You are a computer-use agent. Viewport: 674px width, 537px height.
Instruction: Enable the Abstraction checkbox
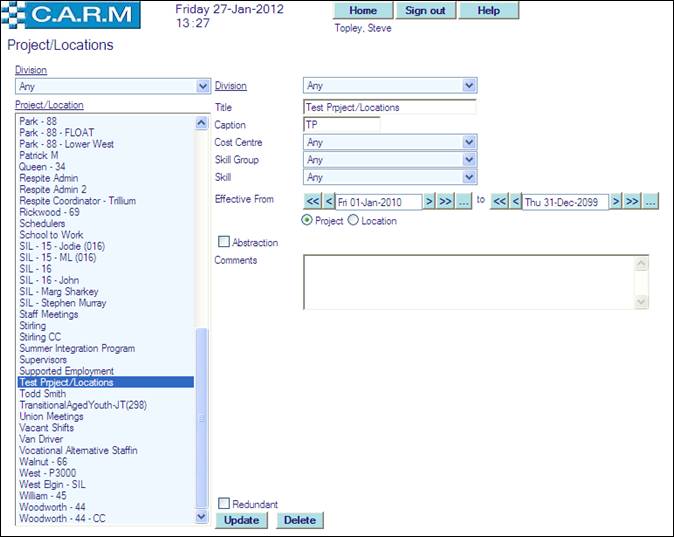coord(224,242)
